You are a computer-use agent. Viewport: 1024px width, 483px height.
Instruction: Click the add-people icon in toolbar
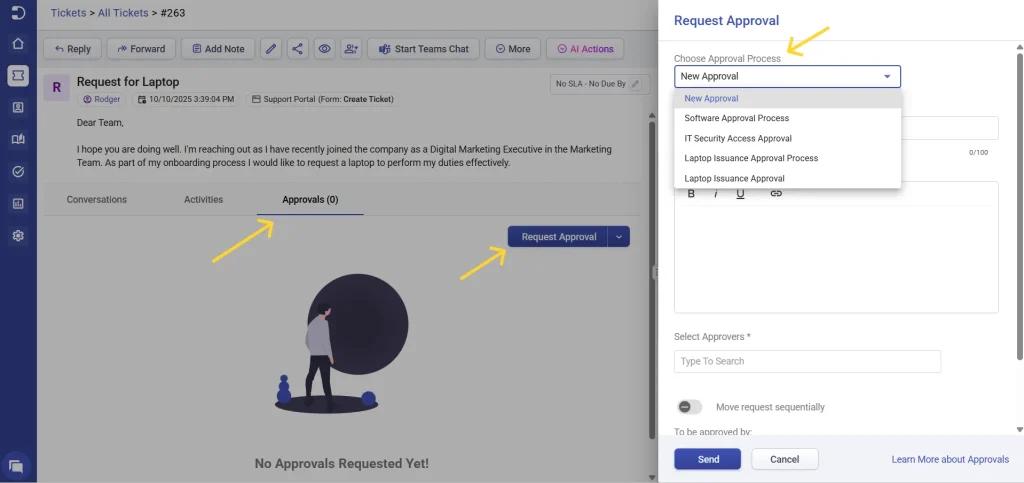click(x=351, y=49)
